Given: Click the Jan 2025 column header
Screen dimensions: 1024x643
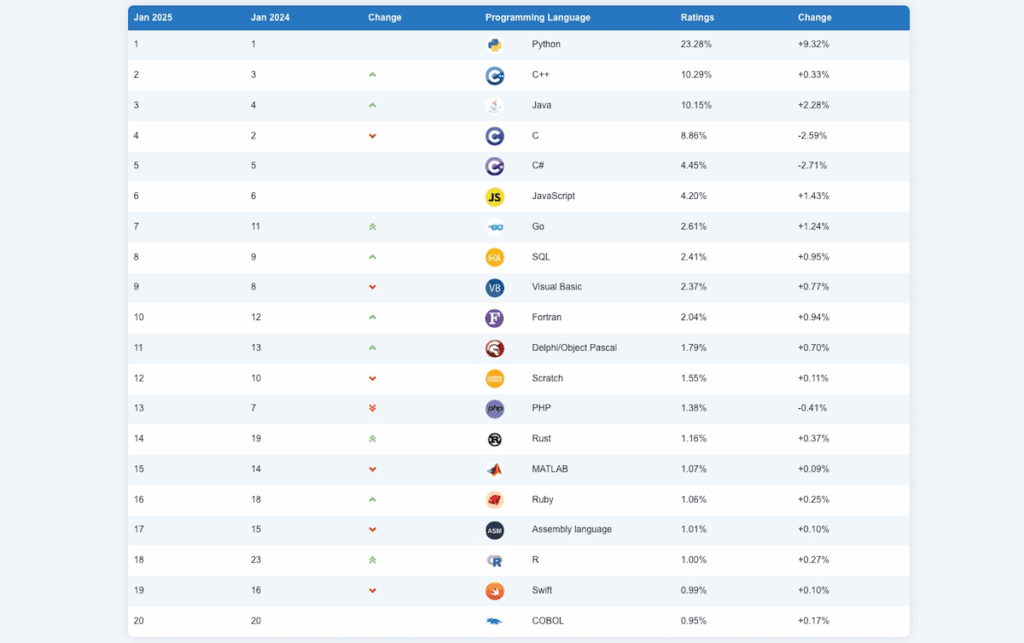Looking at the screenshot, I should point(153,18).
